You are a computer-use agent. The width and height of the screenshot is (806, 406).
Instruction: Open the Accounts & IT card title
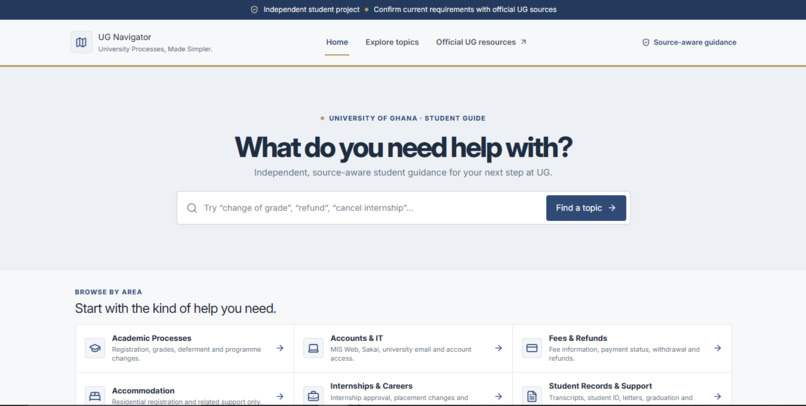tap(356, 338)
